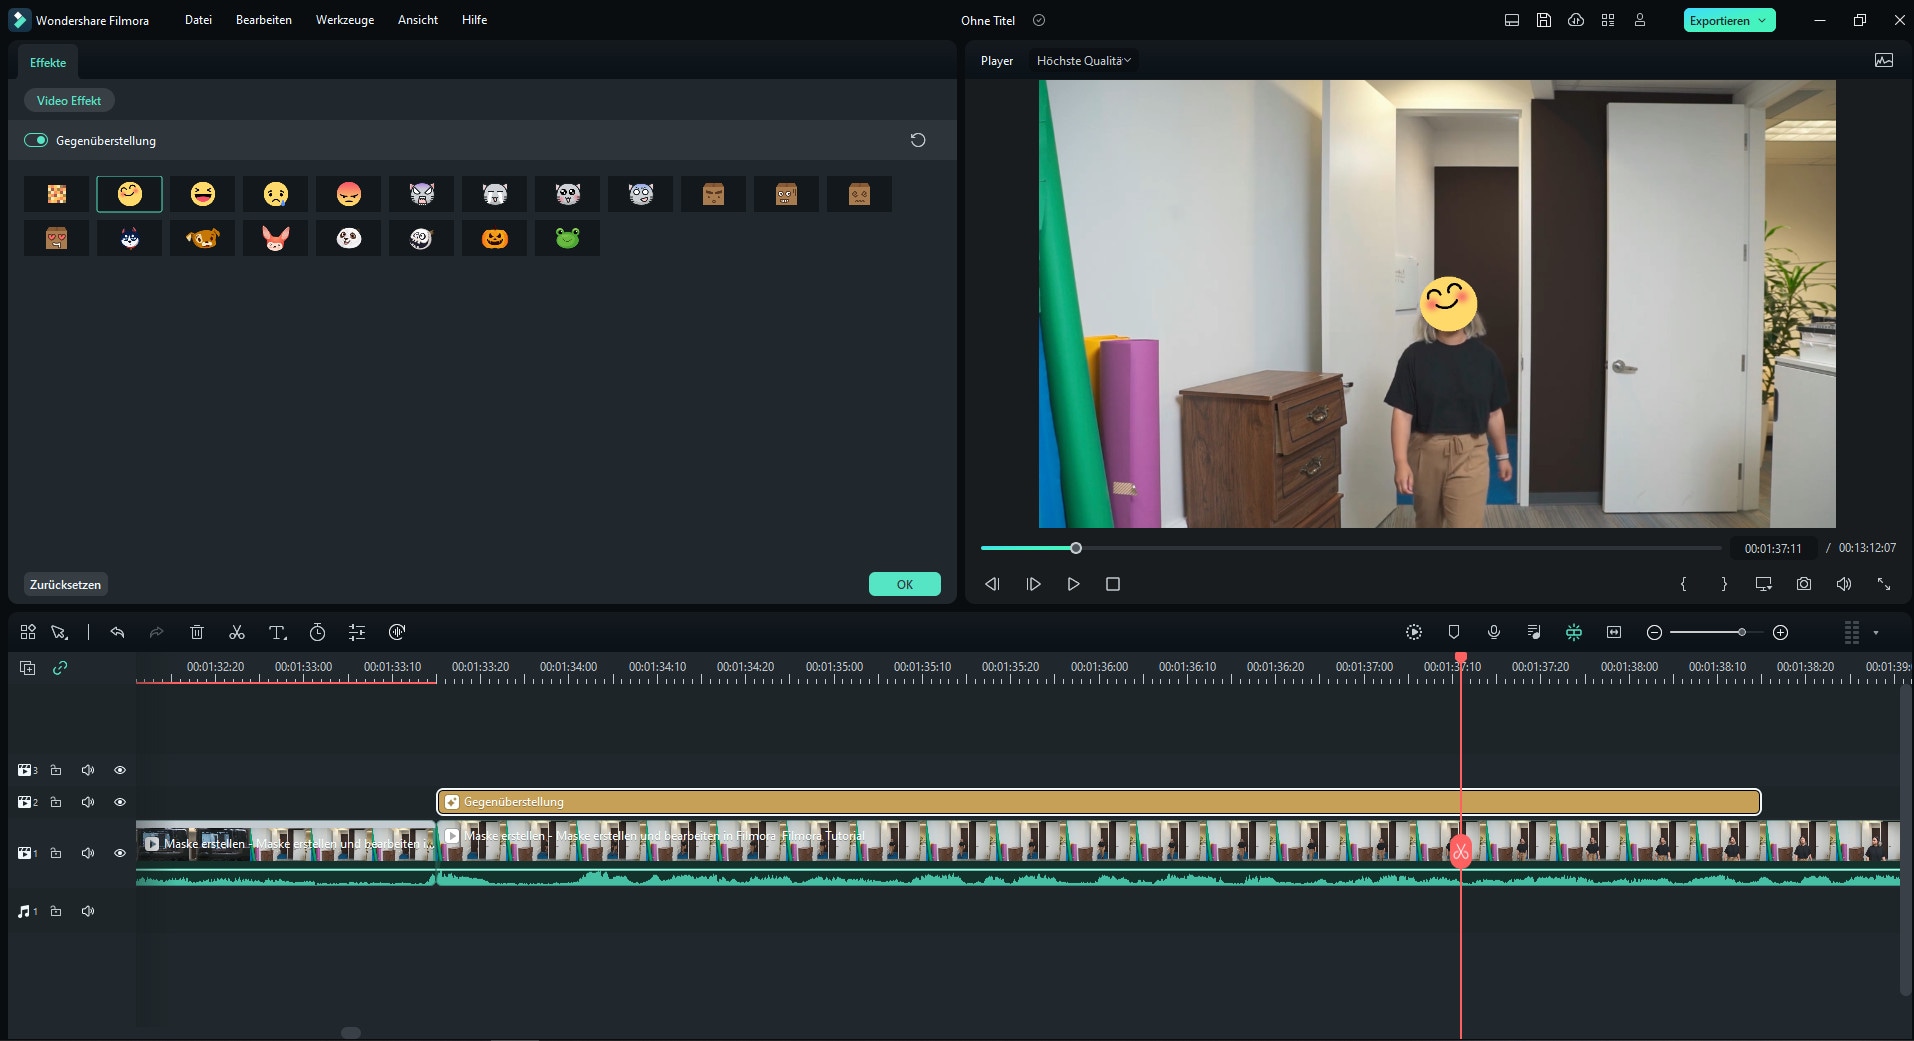The image size is (1914, 1041).
Task: Mute audio track 1 speaker icon
Action: [x=88, y=911]
